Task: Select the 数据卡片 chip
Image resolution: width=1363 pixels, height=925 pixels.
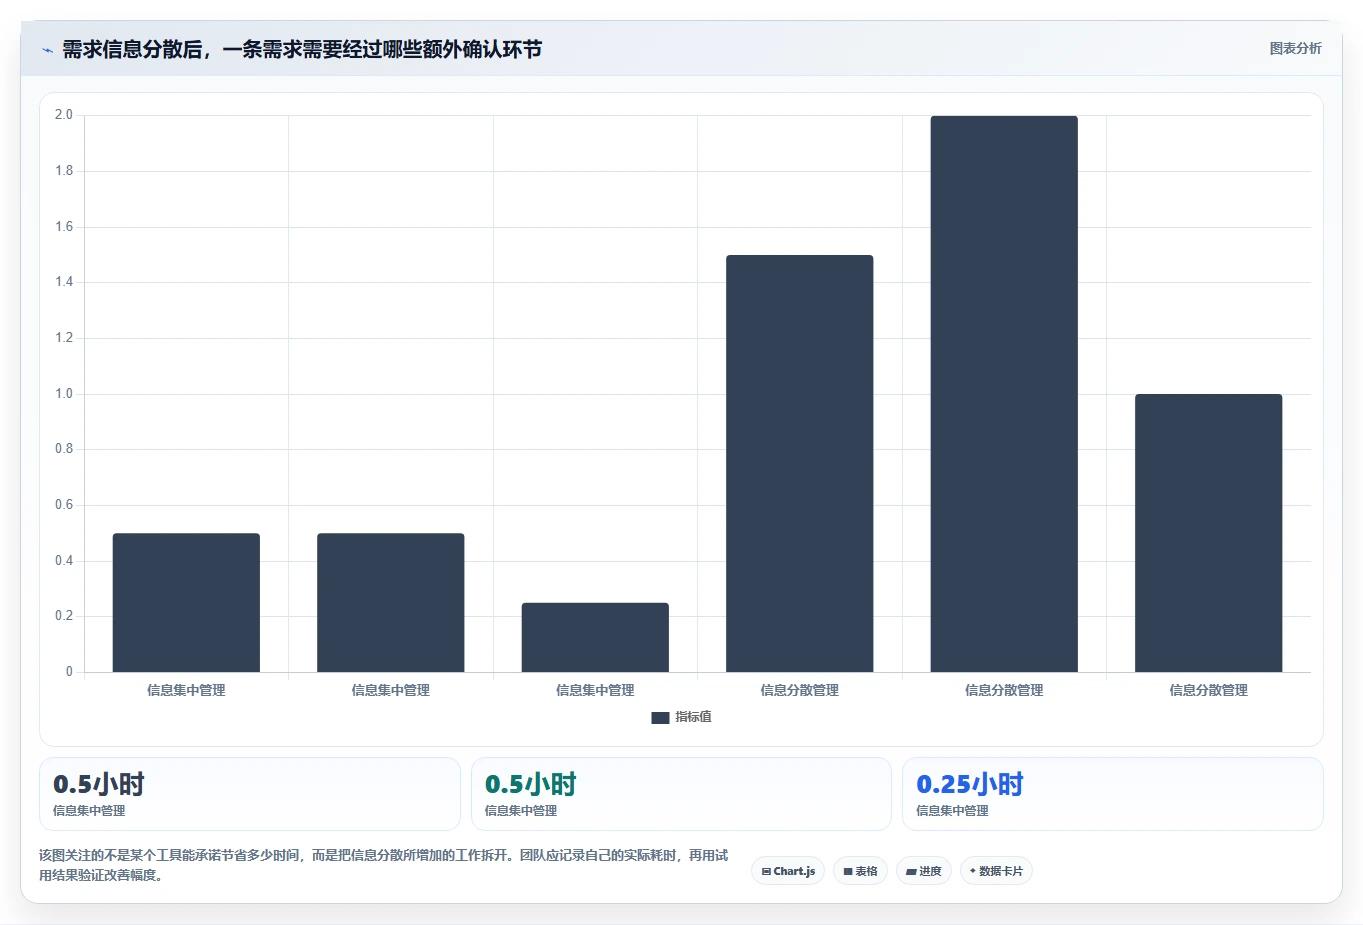Action: 996,871
